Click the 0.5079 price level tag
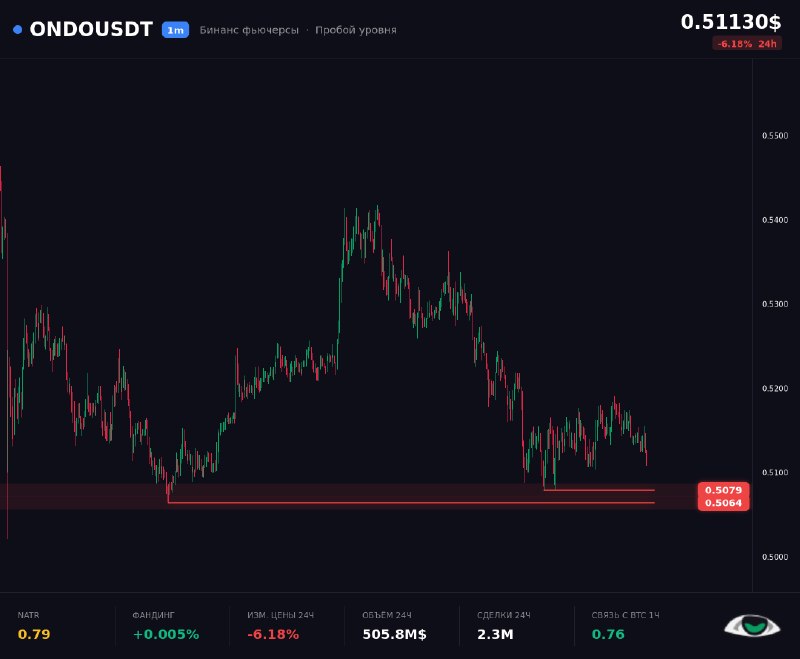This screenshot has height=659, width=800. click(723, 490)
